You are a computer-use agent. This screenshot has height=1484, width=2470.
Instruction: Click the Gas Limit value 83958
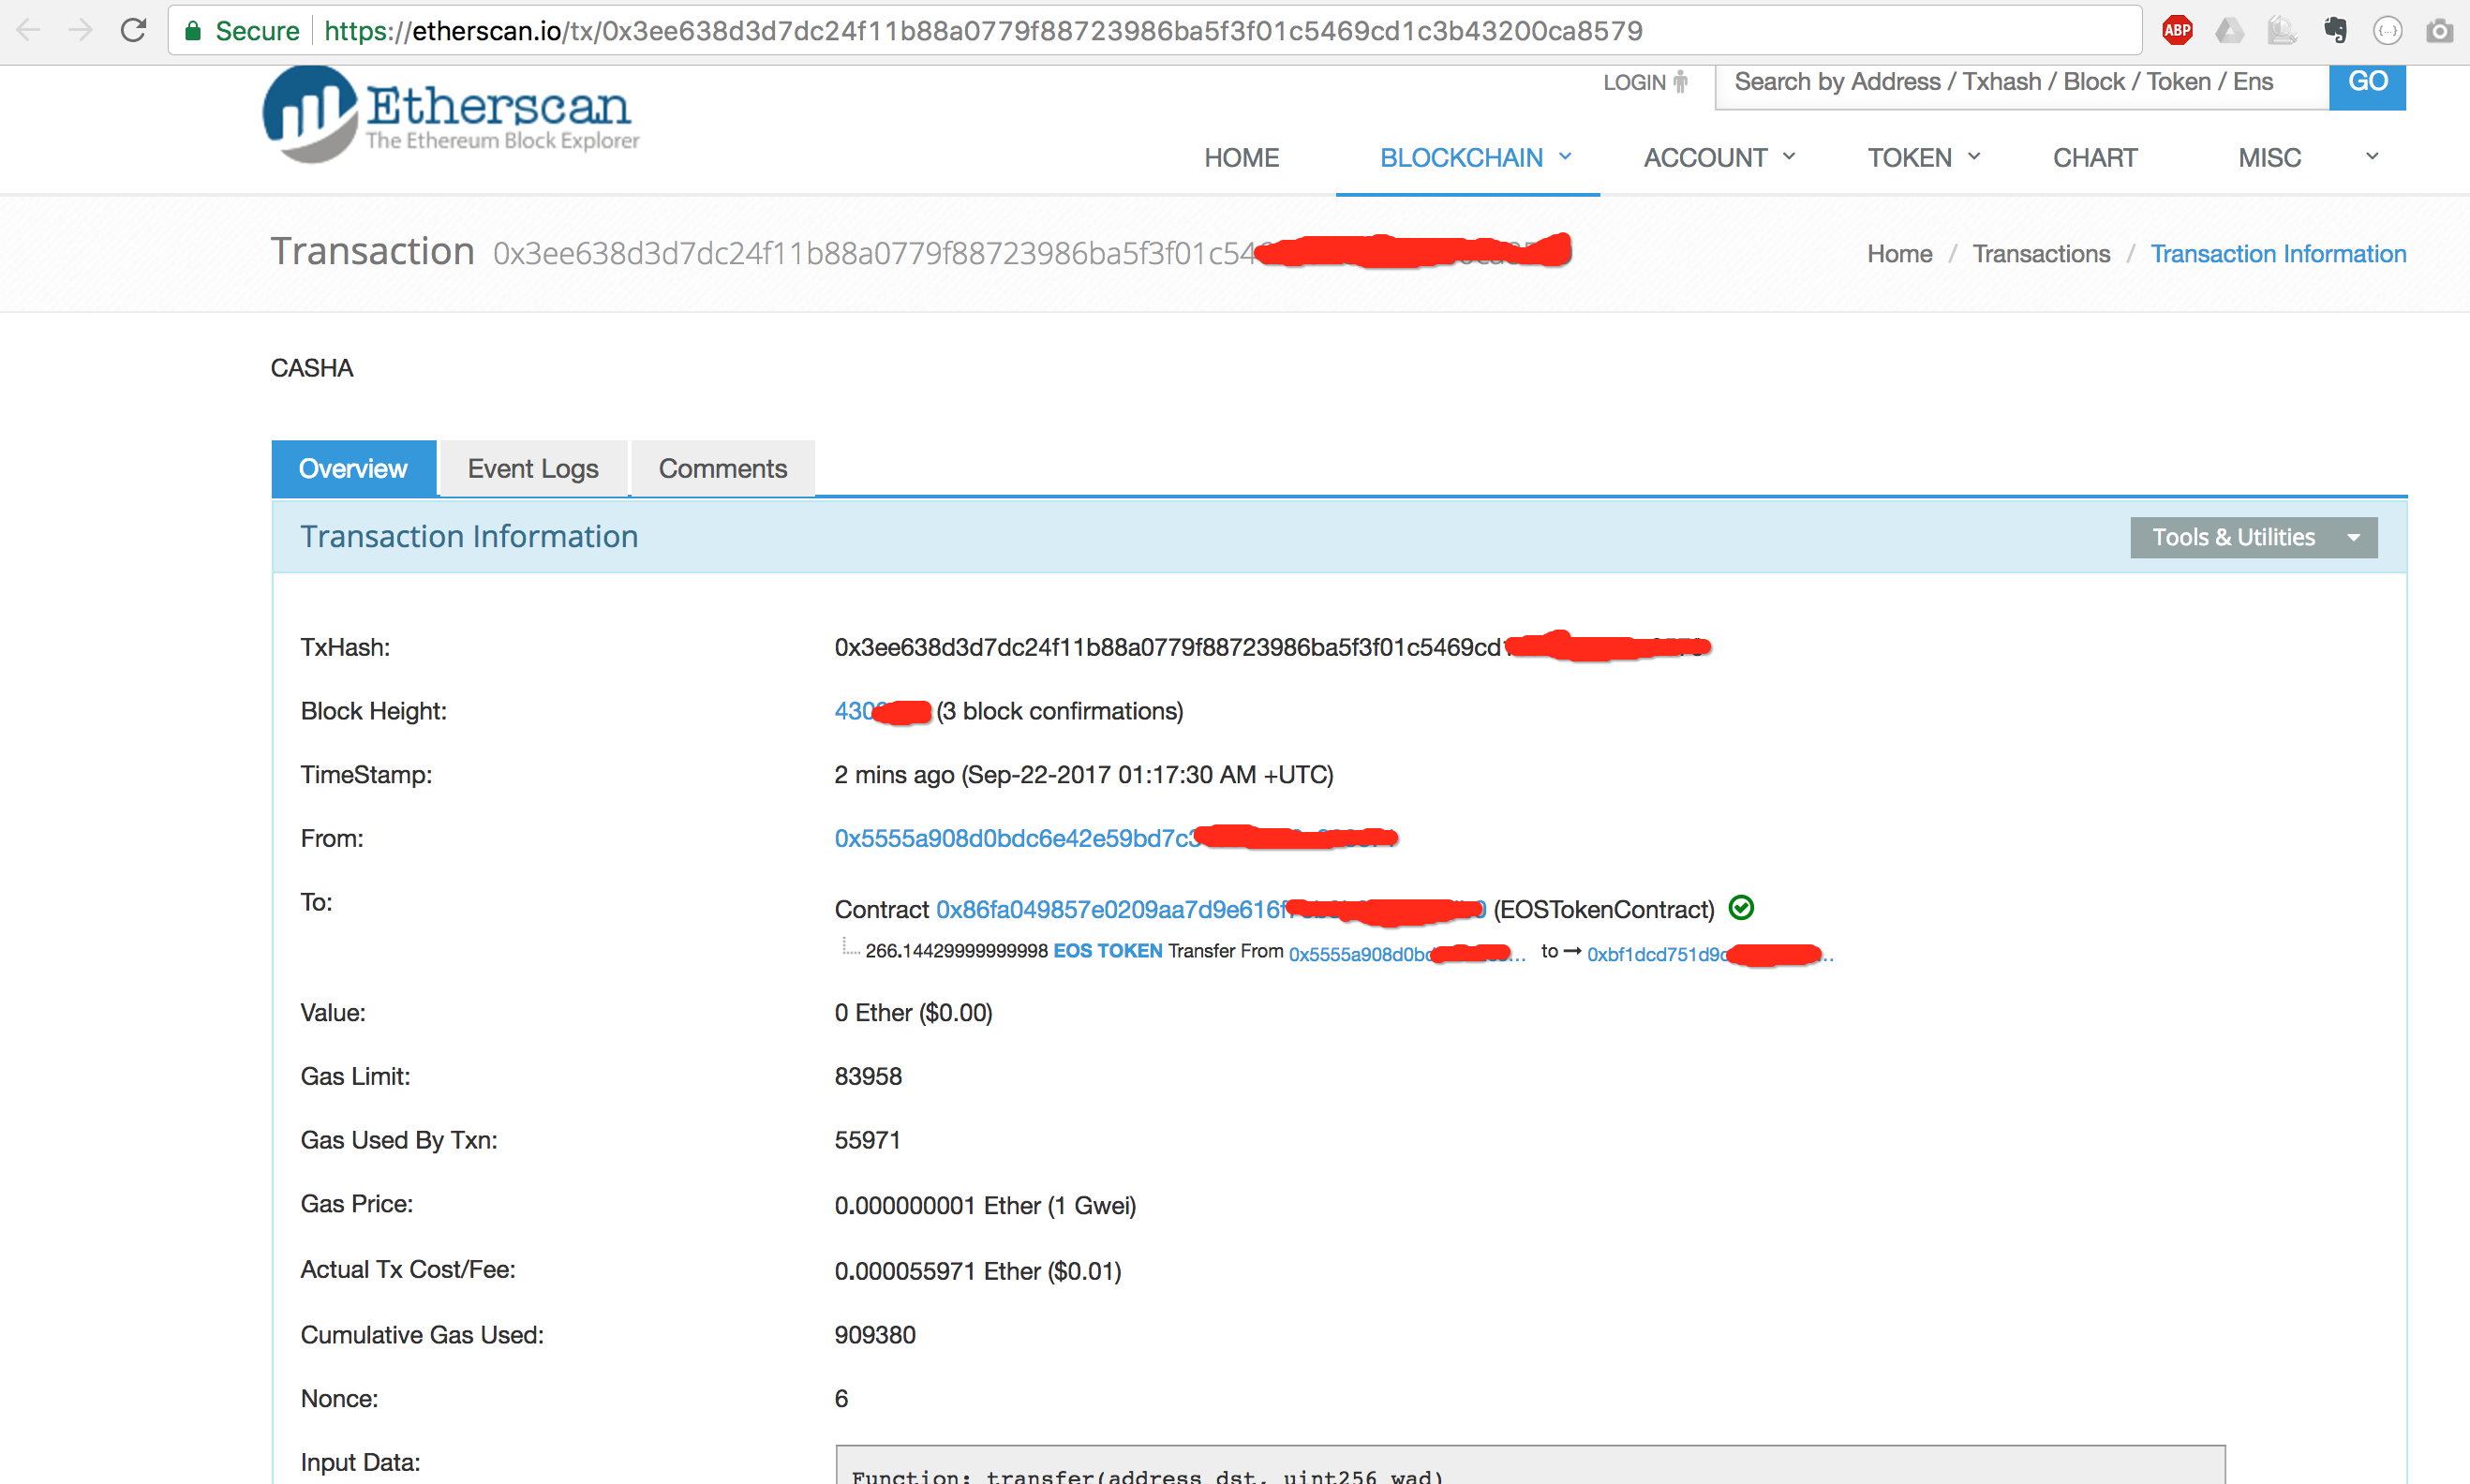868,1076
